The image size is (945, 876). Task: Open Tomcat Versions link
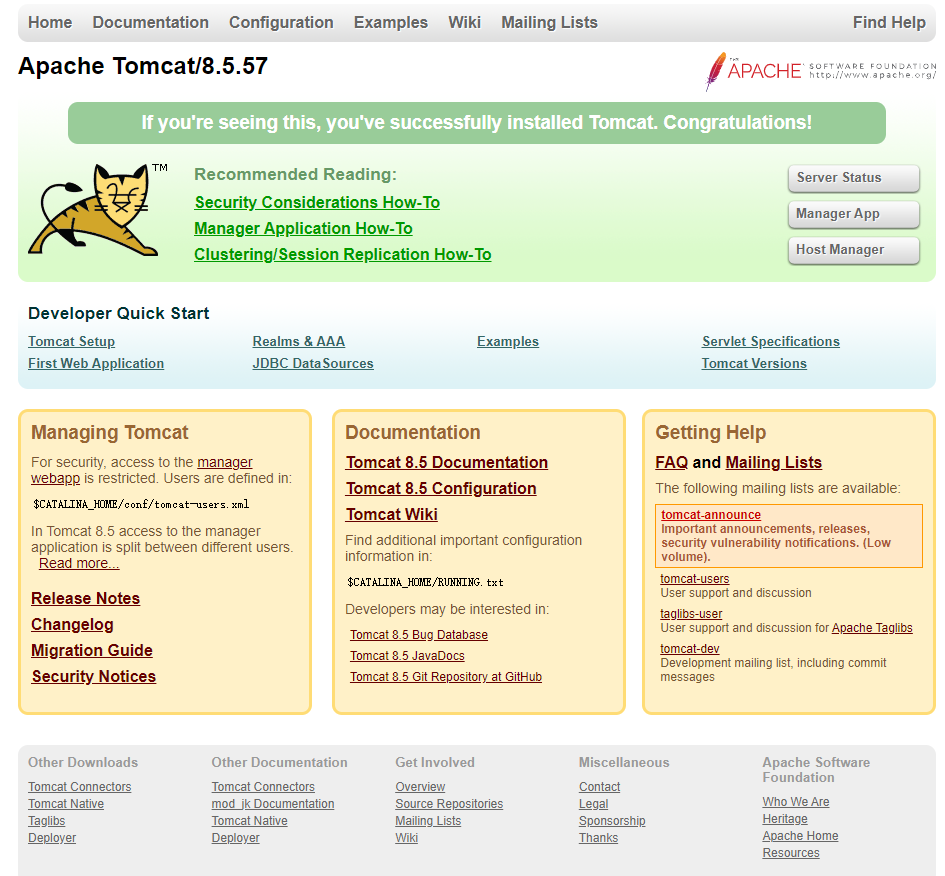754,364
